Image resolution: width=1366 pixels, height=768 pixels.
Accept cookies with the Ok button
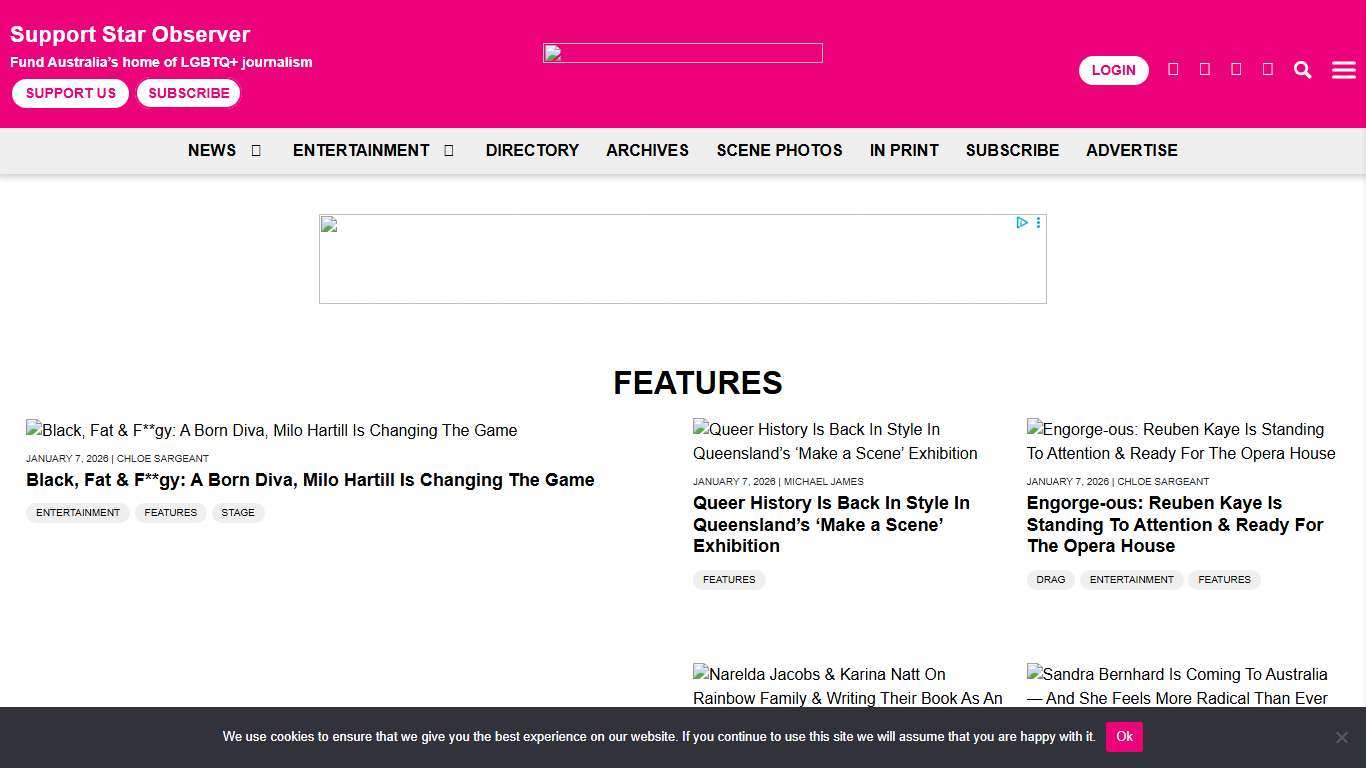pyautogui.click(x=1124, y=737)
